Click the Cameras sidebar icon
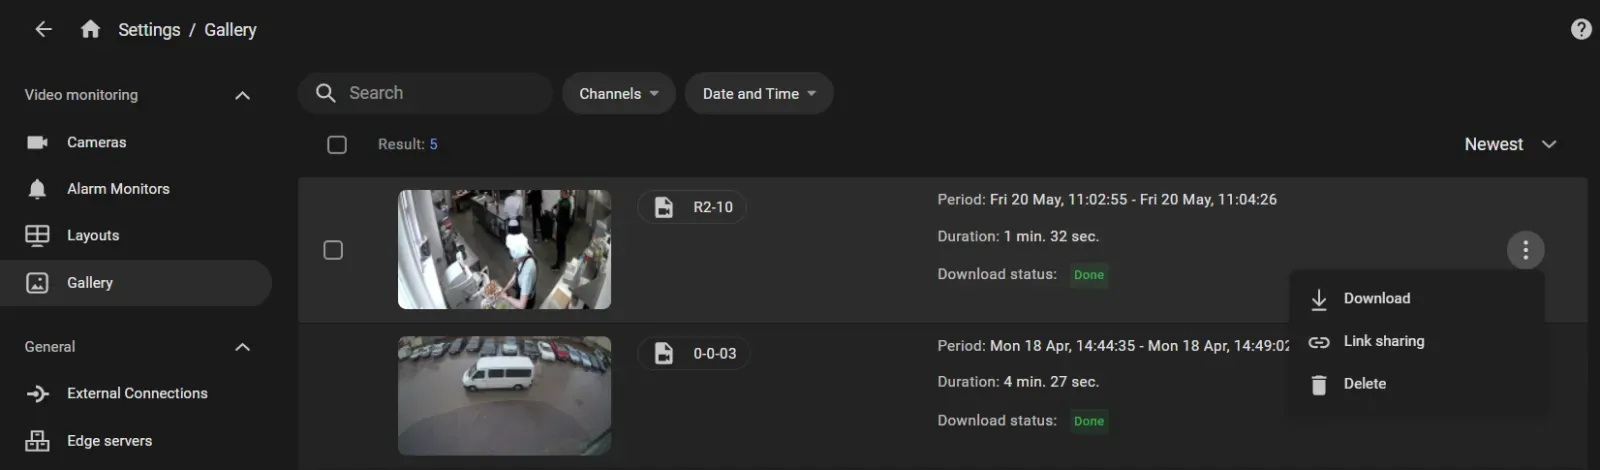This screenshot has width=1600, height=470. [37, 142]
